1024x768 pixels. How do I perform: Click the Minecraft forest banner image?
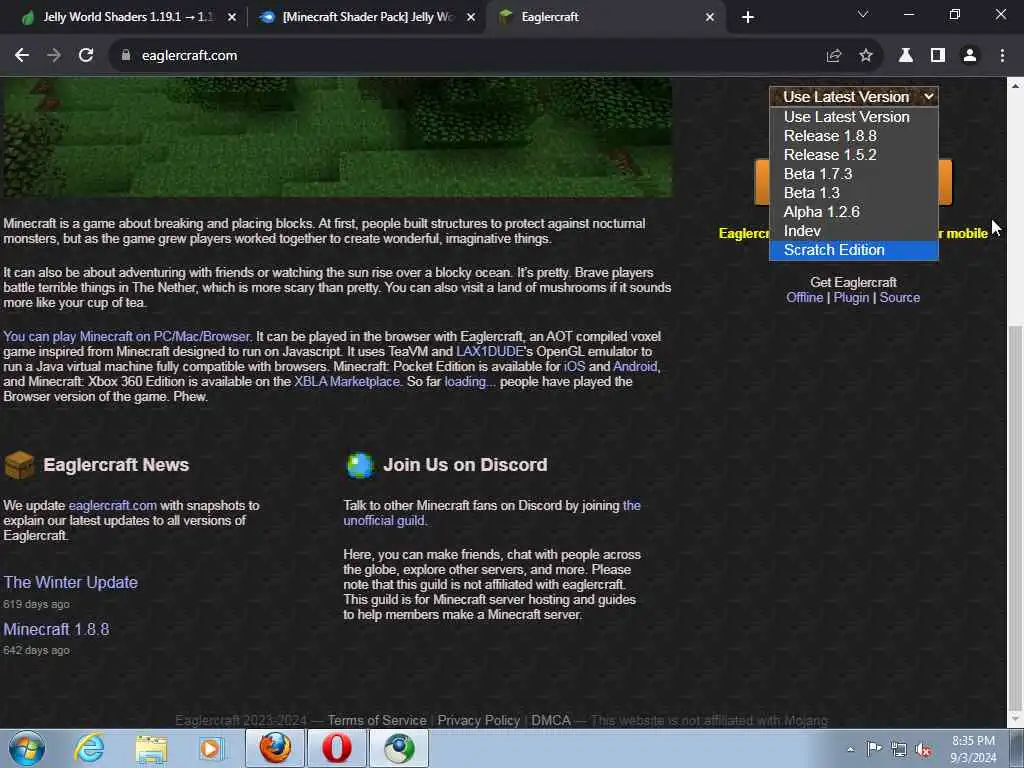tap(338, 137)
